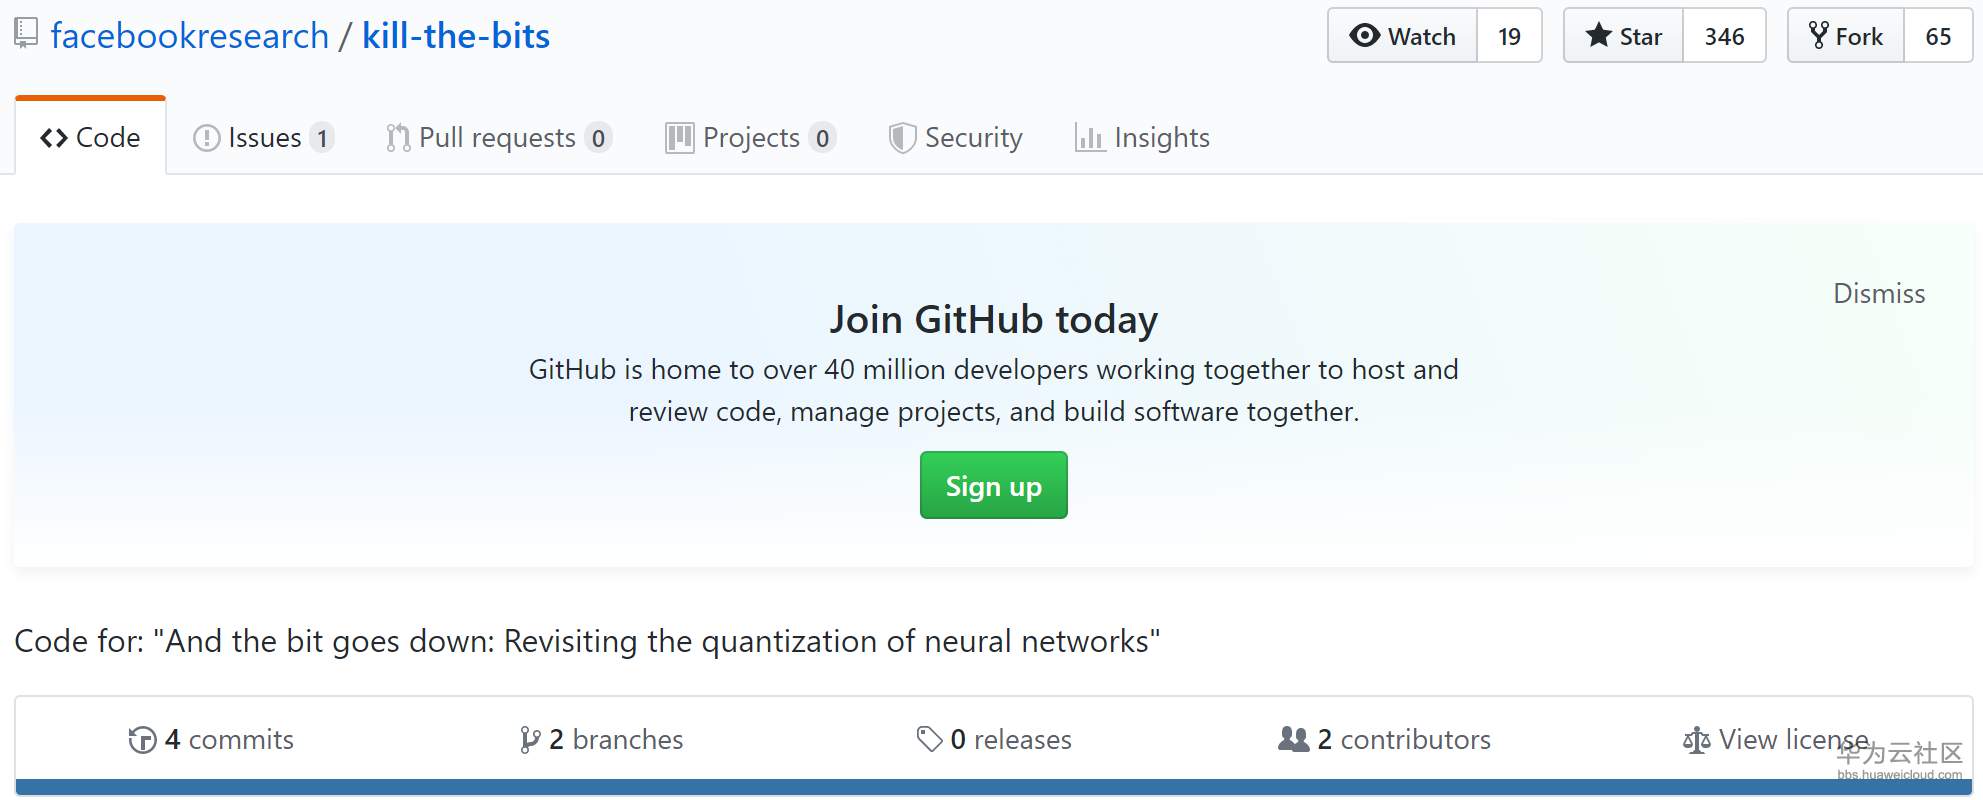This screenshot has width=1983, height=800.
Task: Open the Issues tab
Action: [x=264, y=138]
